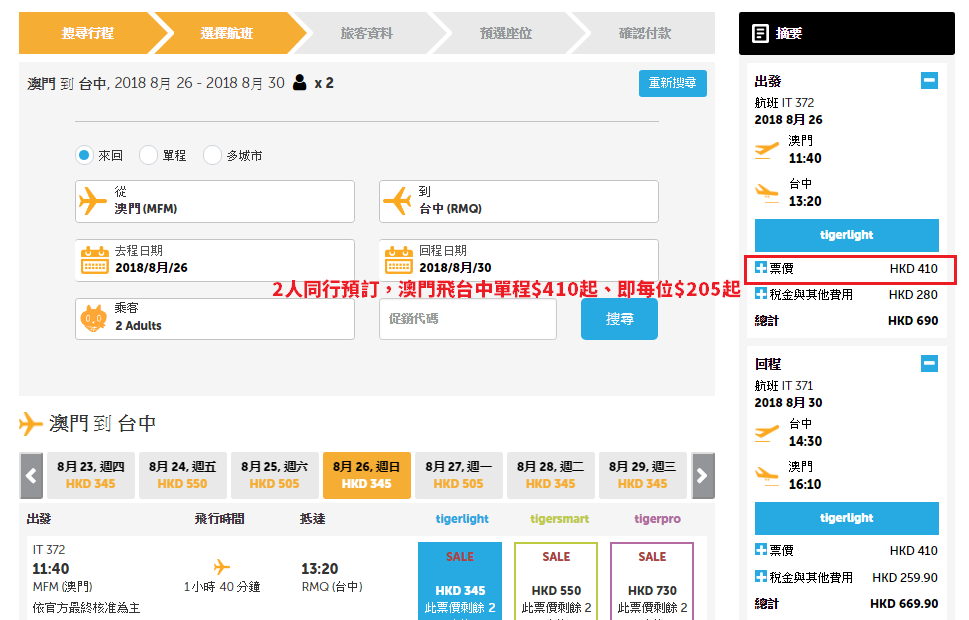Click calendar icon for 去程日期
Viewport: 969px width, 620px height.
pos(95,260)
